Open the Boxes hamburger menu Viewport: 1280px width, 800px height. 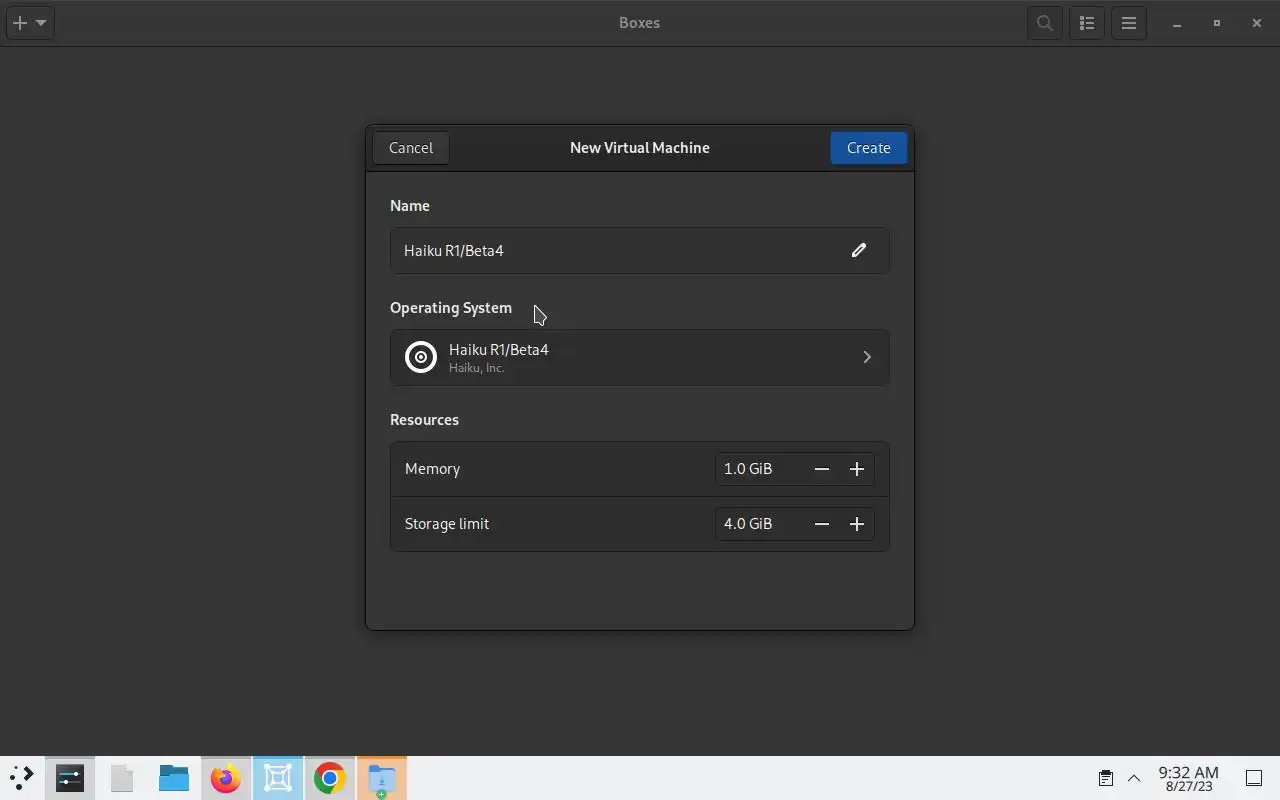click(x=1129, y=23)
